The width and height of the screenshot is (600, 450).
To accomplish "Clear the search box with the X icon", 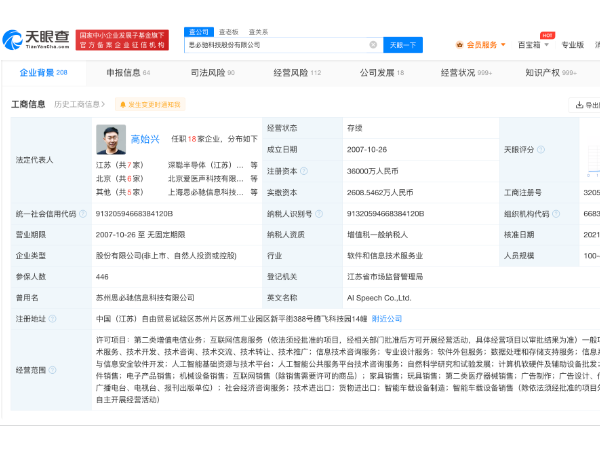I will [373, 45].
